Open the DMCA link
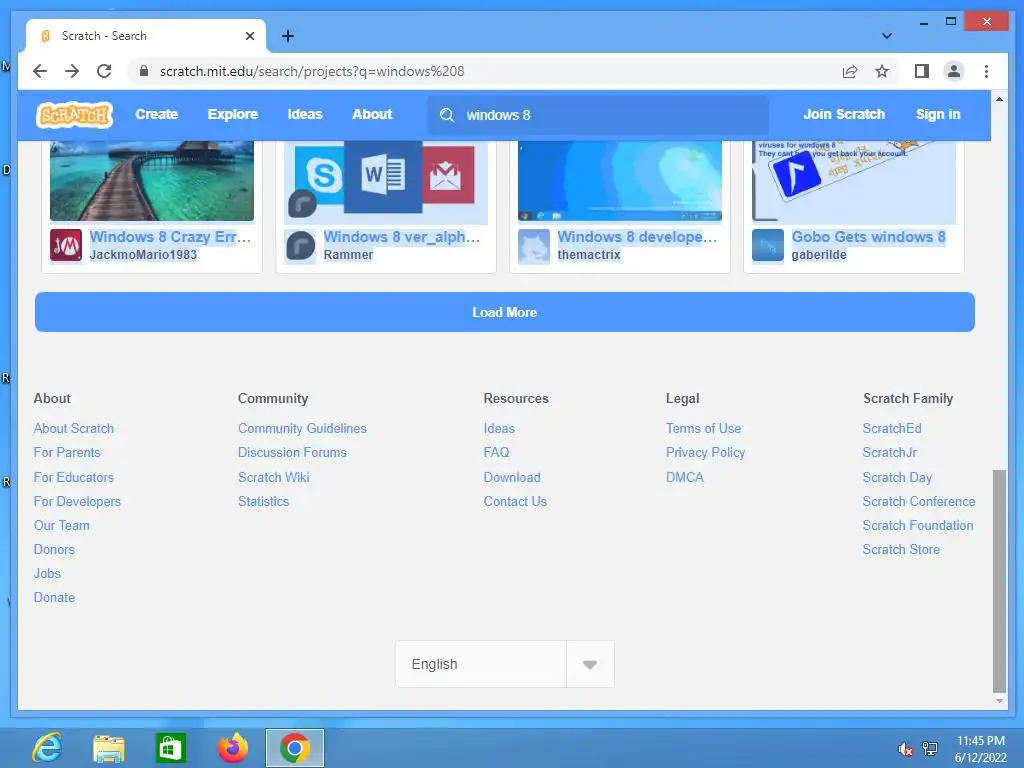Viewport: 1024px width, 768px height. 684,477
